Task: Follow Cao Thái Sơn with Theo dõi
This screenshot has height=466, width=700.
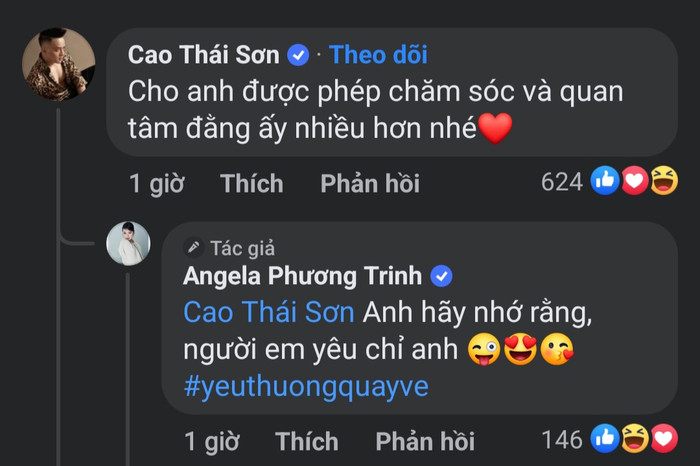Action: [x=378, y=54]
